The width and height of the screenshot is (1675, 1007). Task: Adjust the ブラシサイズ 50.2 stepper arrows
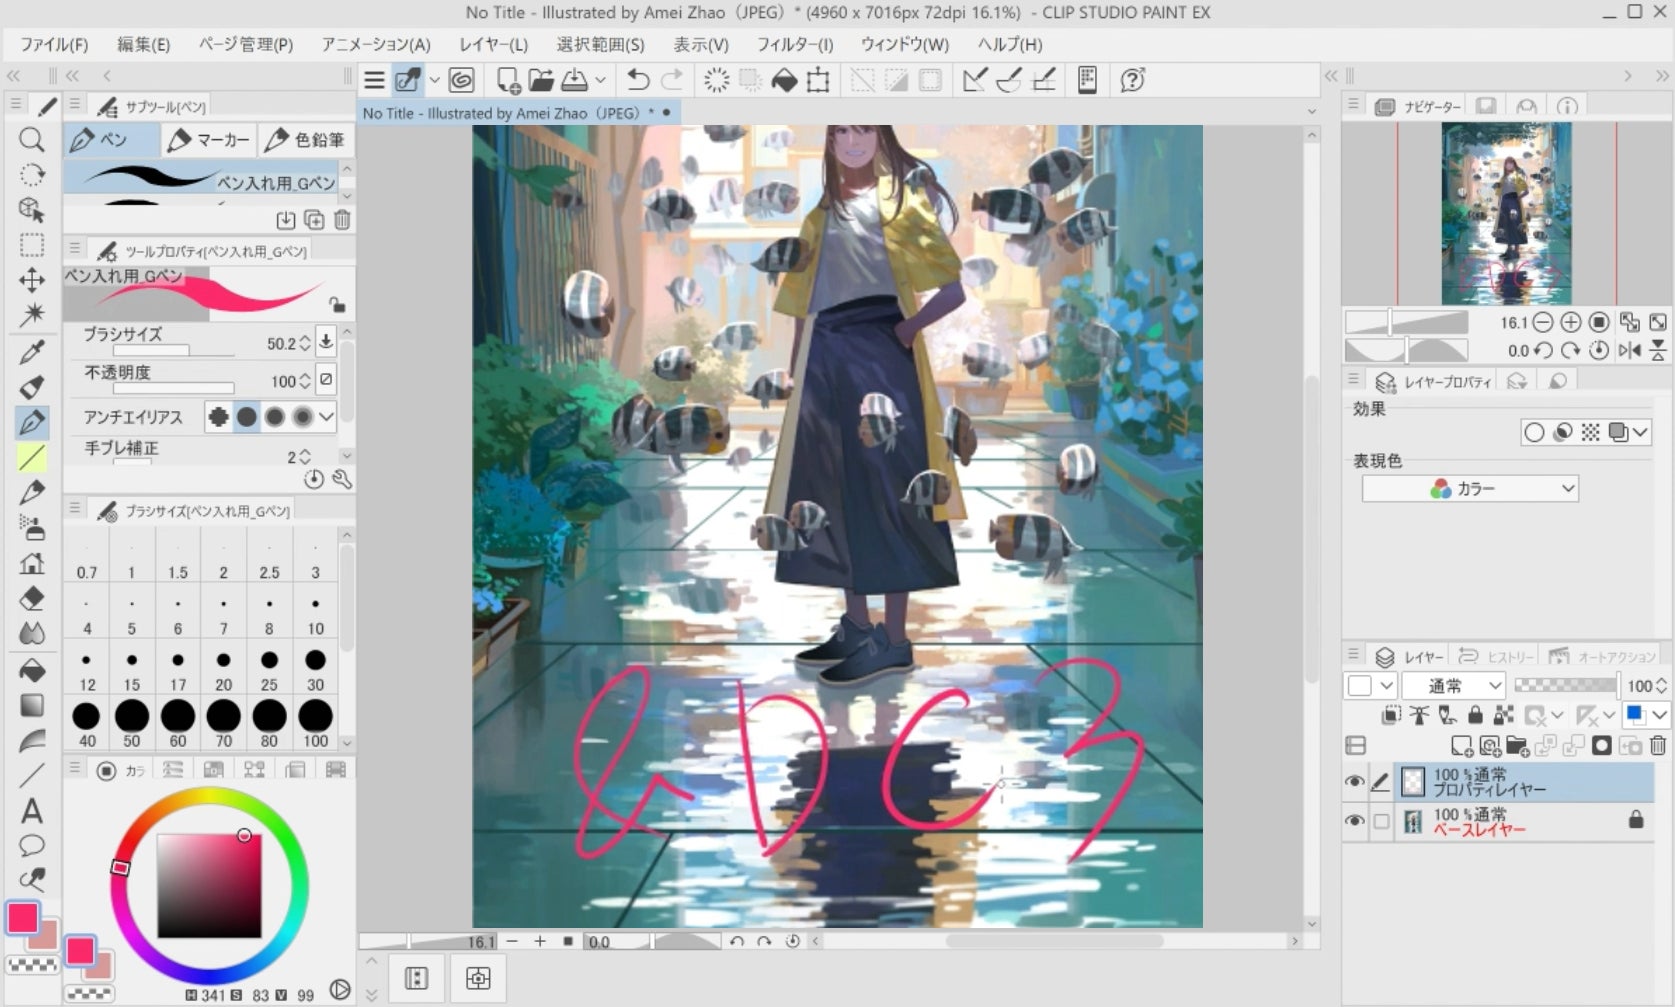(304, 343)
